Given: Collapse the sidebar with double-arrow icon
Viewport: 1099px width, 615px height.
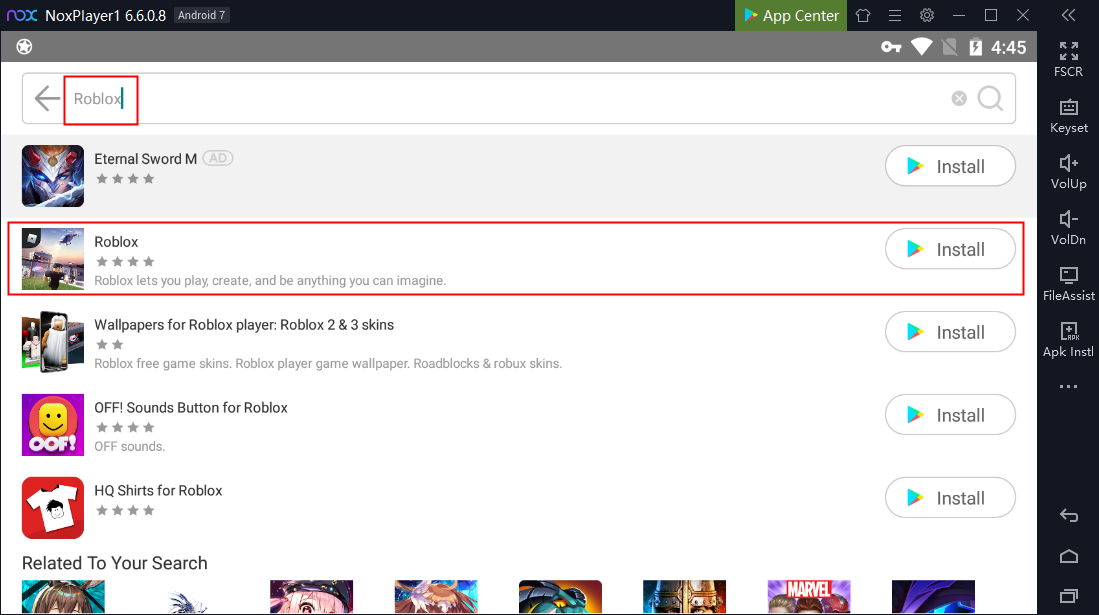Looking at the screenshot, I should pyautogui.click(x=1068, y=15).
